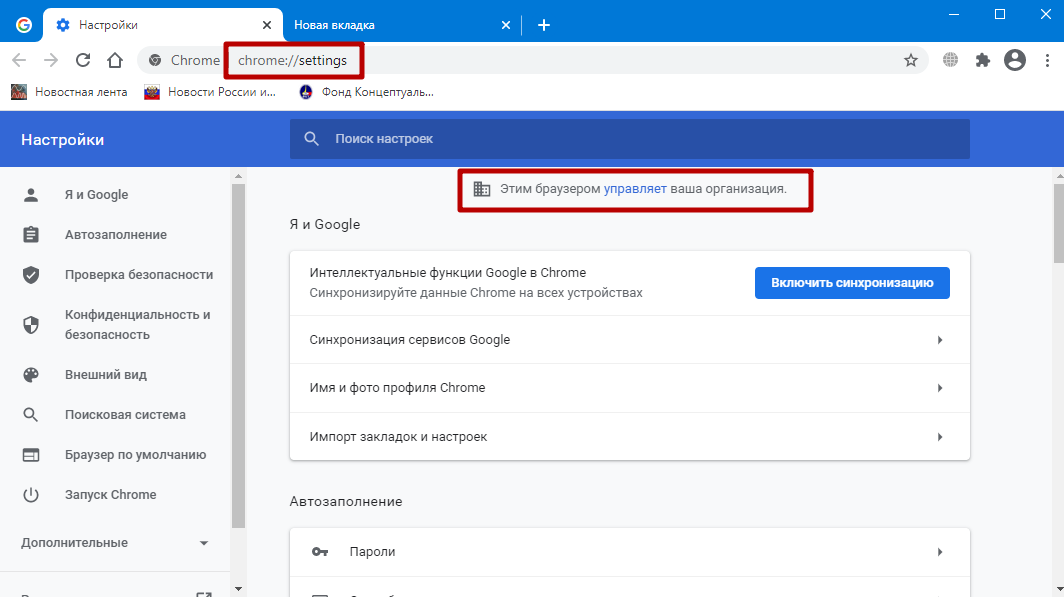This screenshot has width=1064, height=597.
Task: Click the globe extension icon in toolbar
Action: click(x=950, y=60)
